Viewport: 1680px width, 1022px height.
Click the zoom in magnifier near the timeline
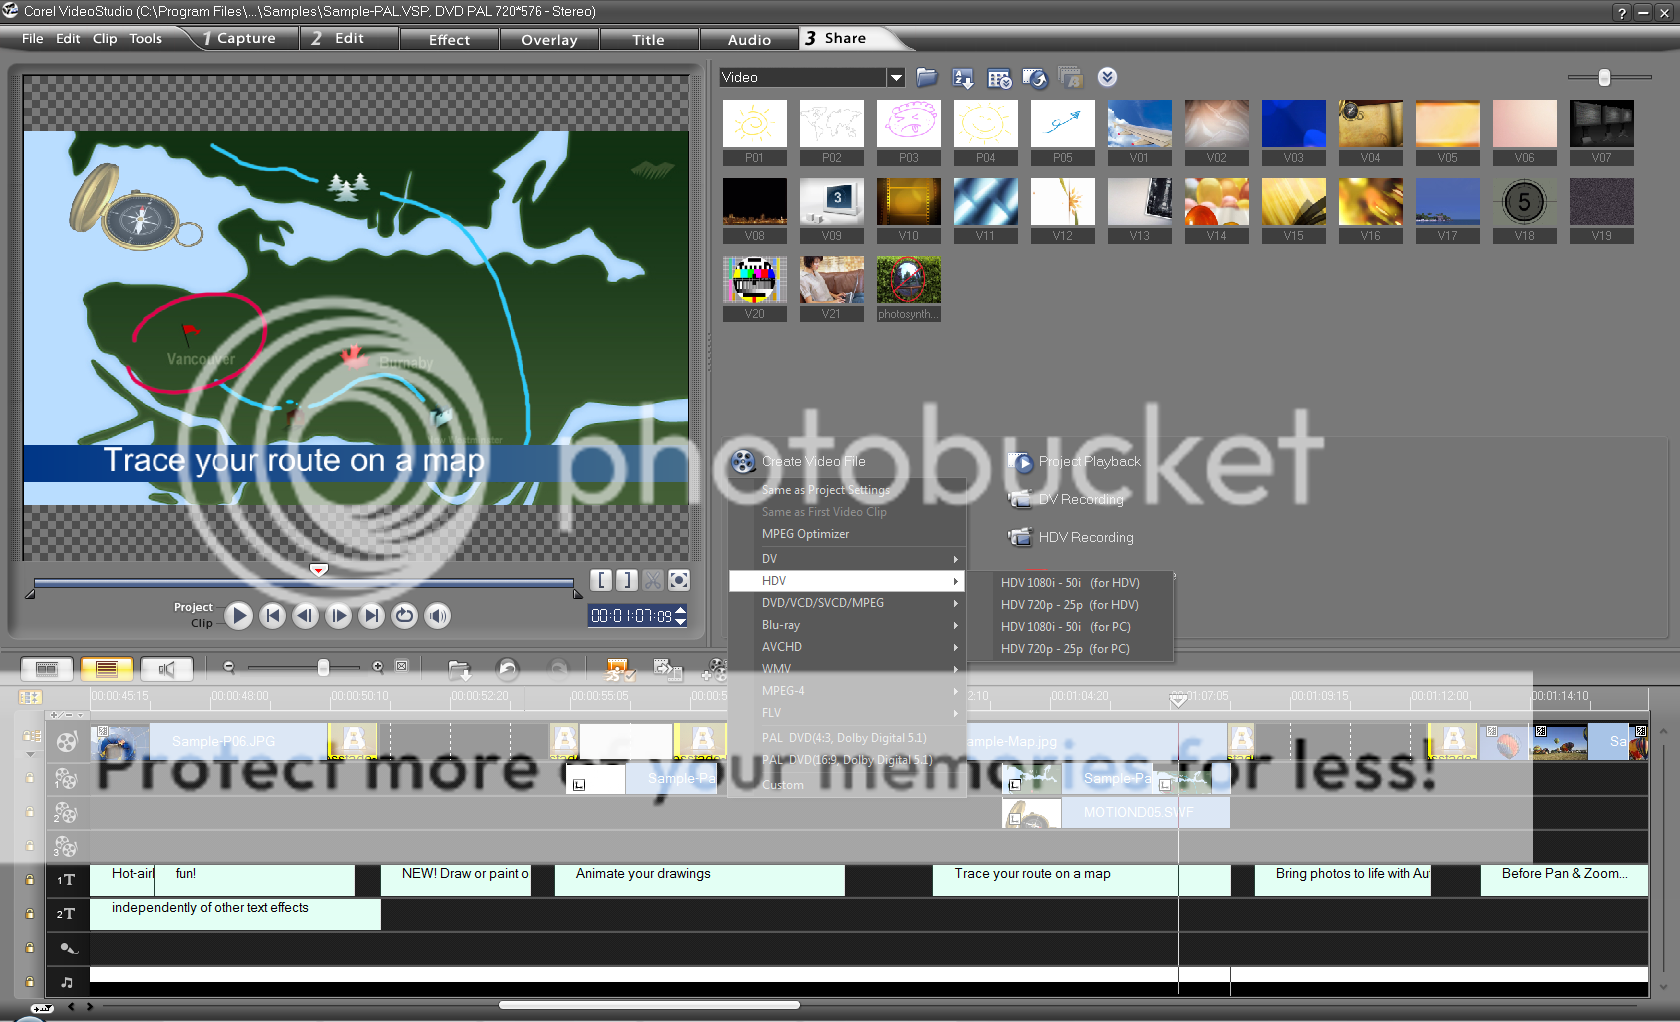[x=379, y=667]
